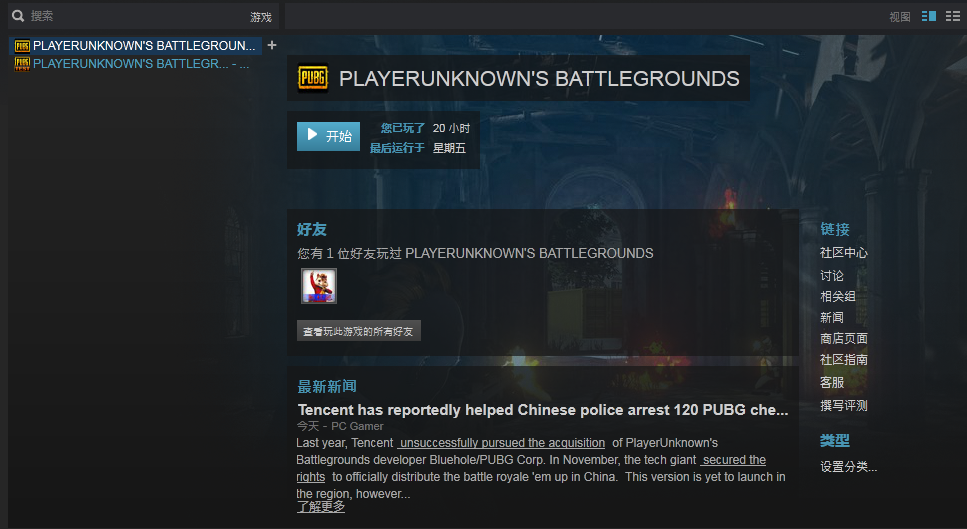967x529 pixels.
Task: Follow 'secured the' link in article
Action: point(733,460)
